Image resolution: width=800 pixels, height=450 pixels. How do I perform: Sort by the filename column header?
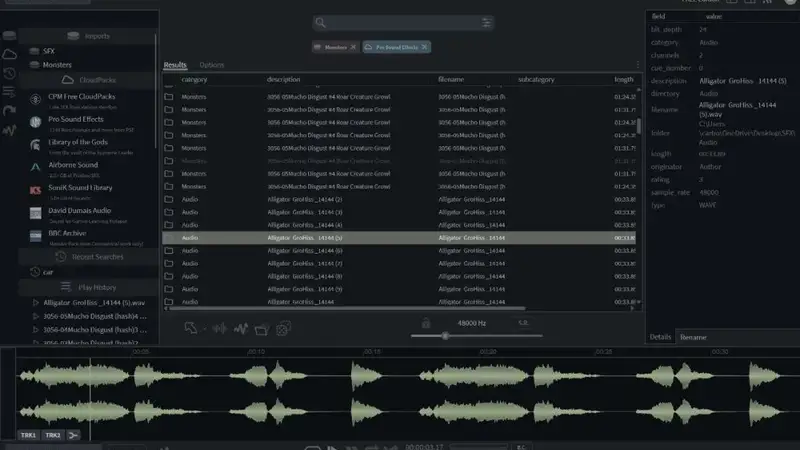point(451,79)
